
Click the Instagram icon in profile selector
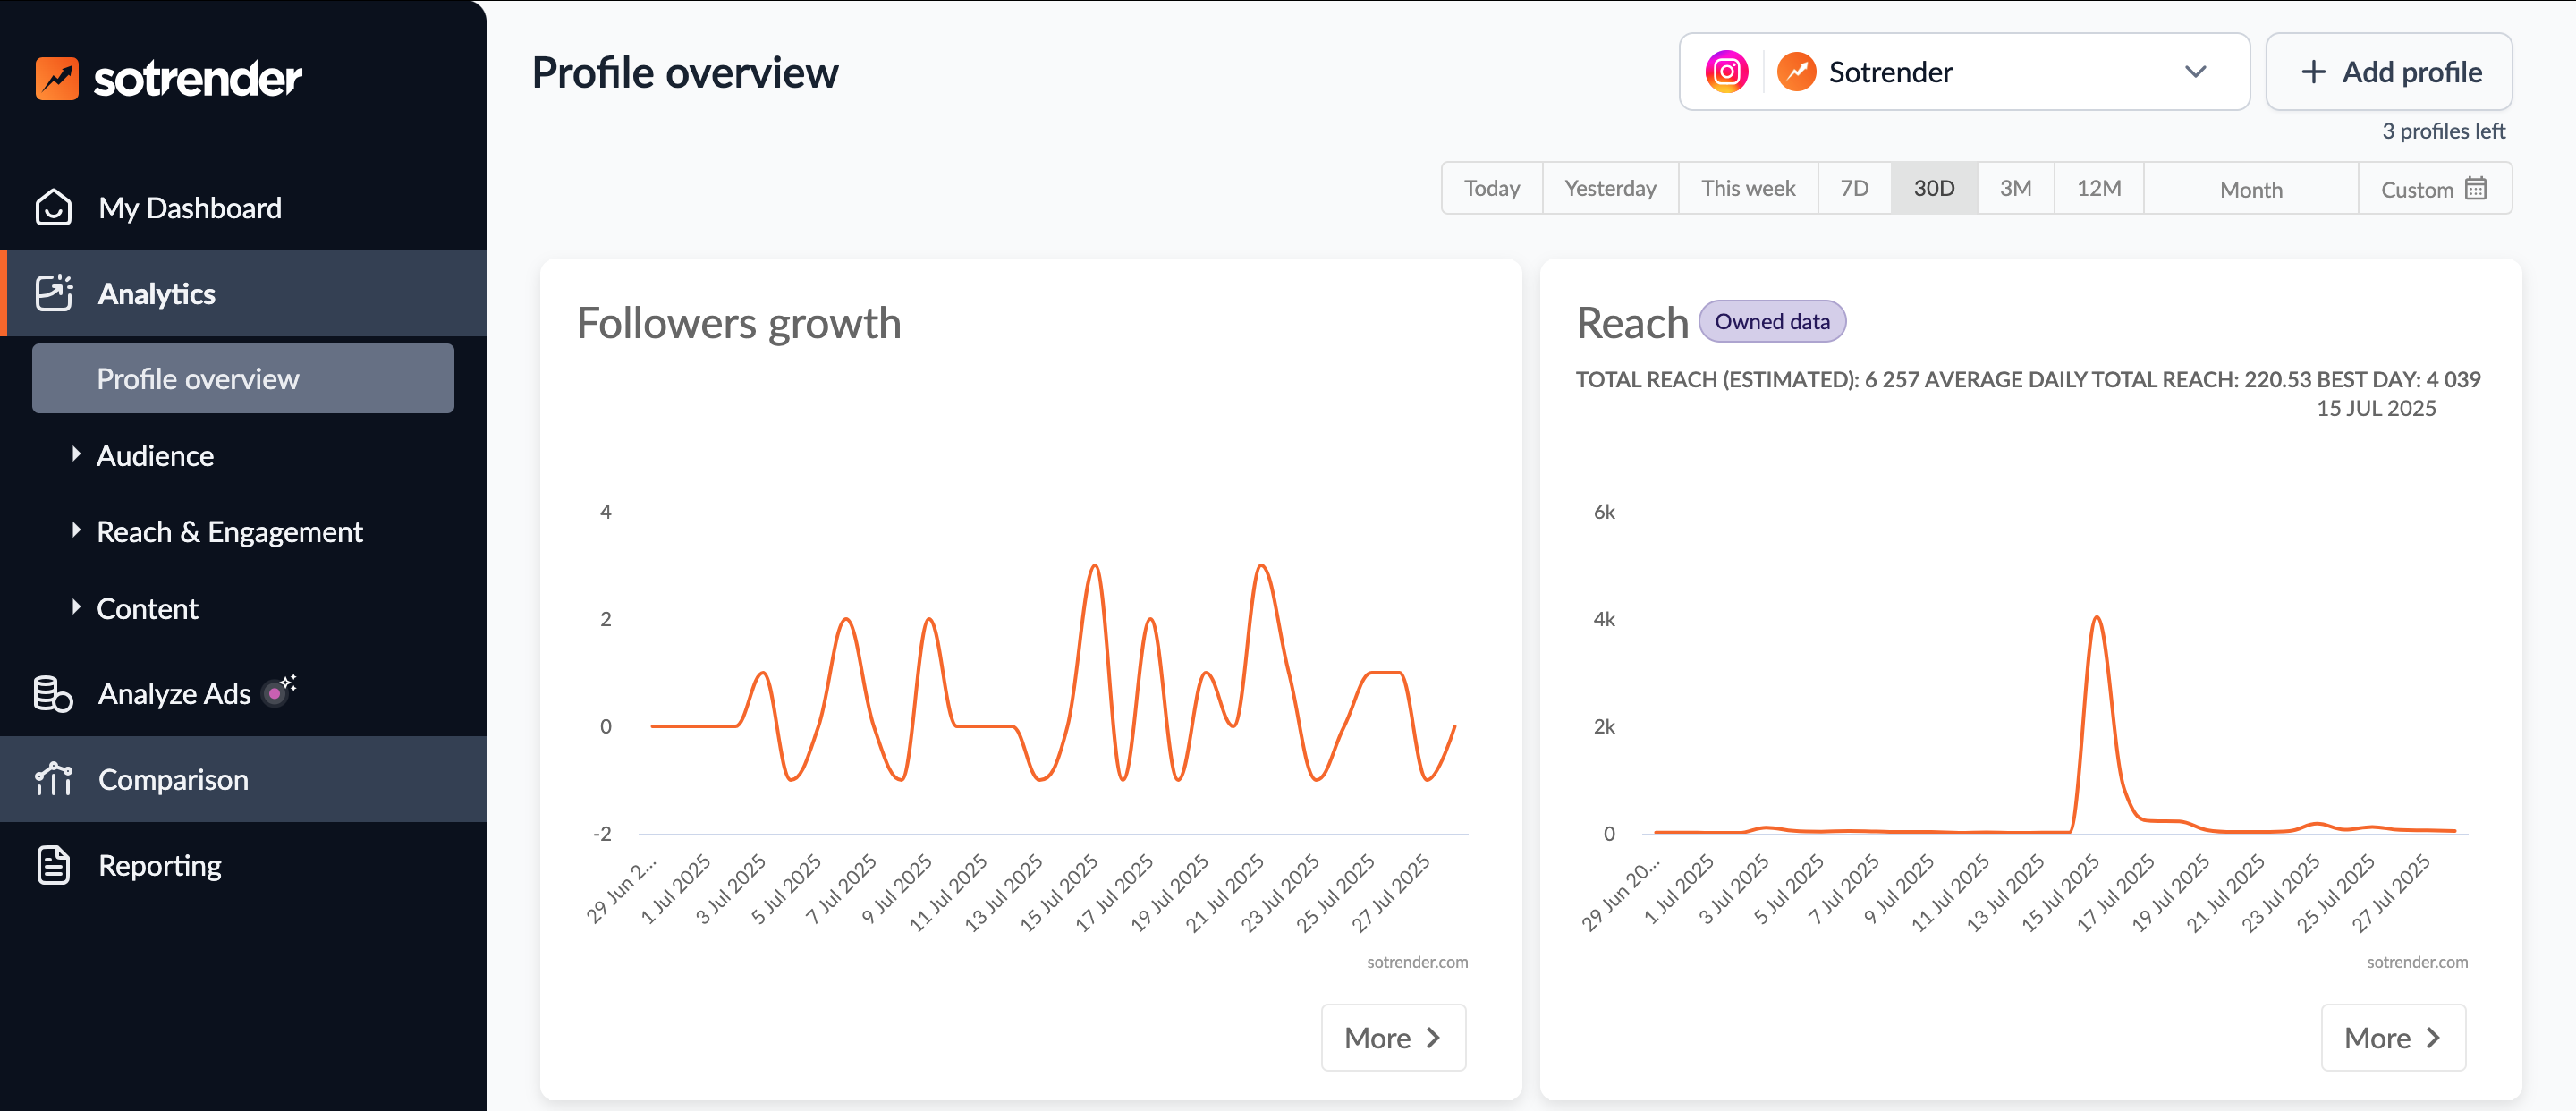coord(1726,72)
